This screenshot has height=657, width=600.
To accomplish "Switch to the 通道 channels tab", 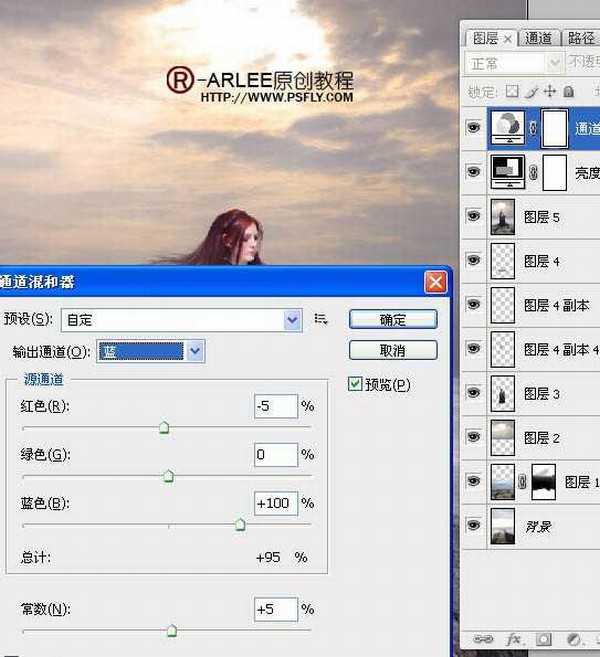I will click(x=538, y=39).
